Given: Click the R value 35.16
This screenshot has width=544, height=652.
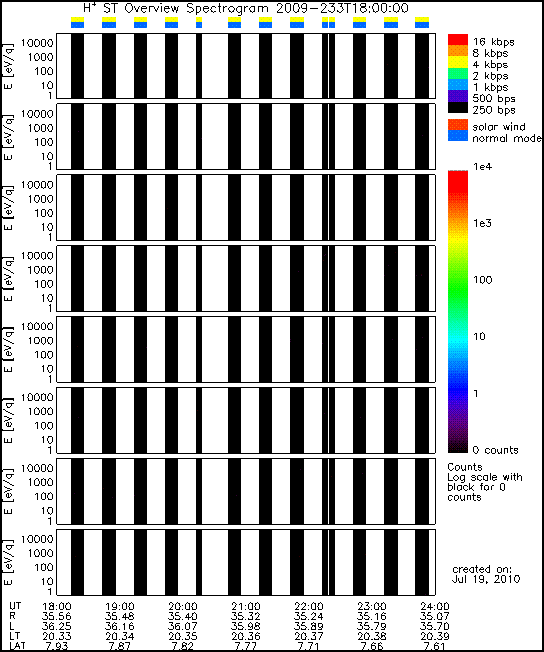Looking at the screenshot, I should coord(372,616).
